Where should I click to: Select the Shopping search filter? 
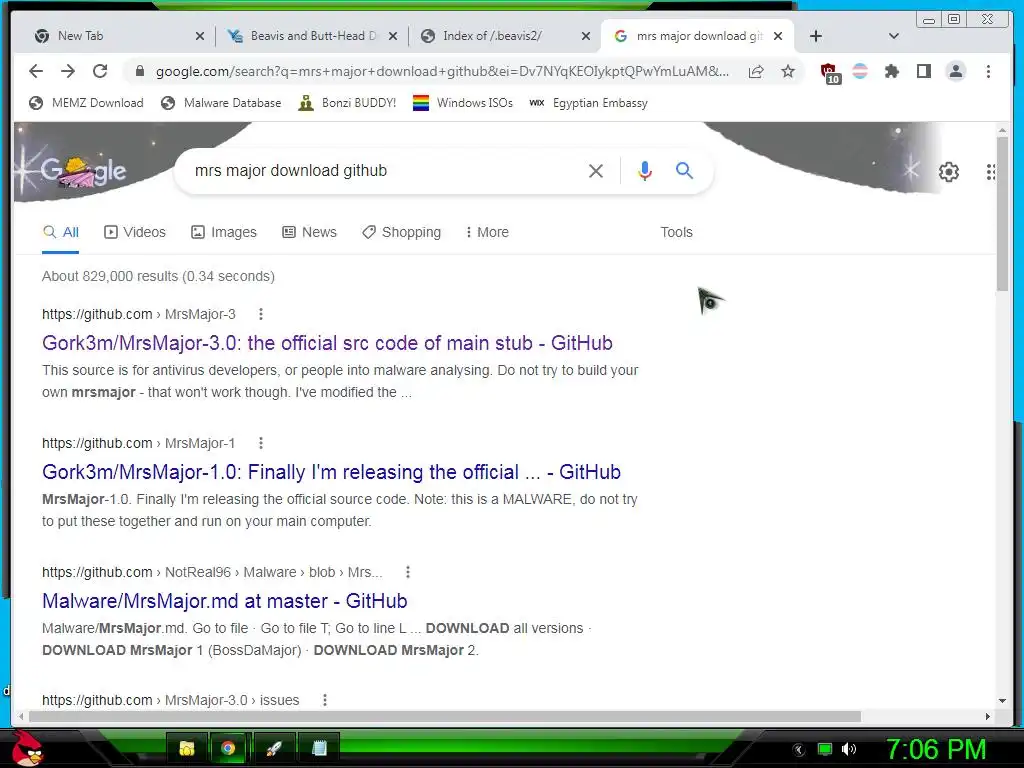402,232
